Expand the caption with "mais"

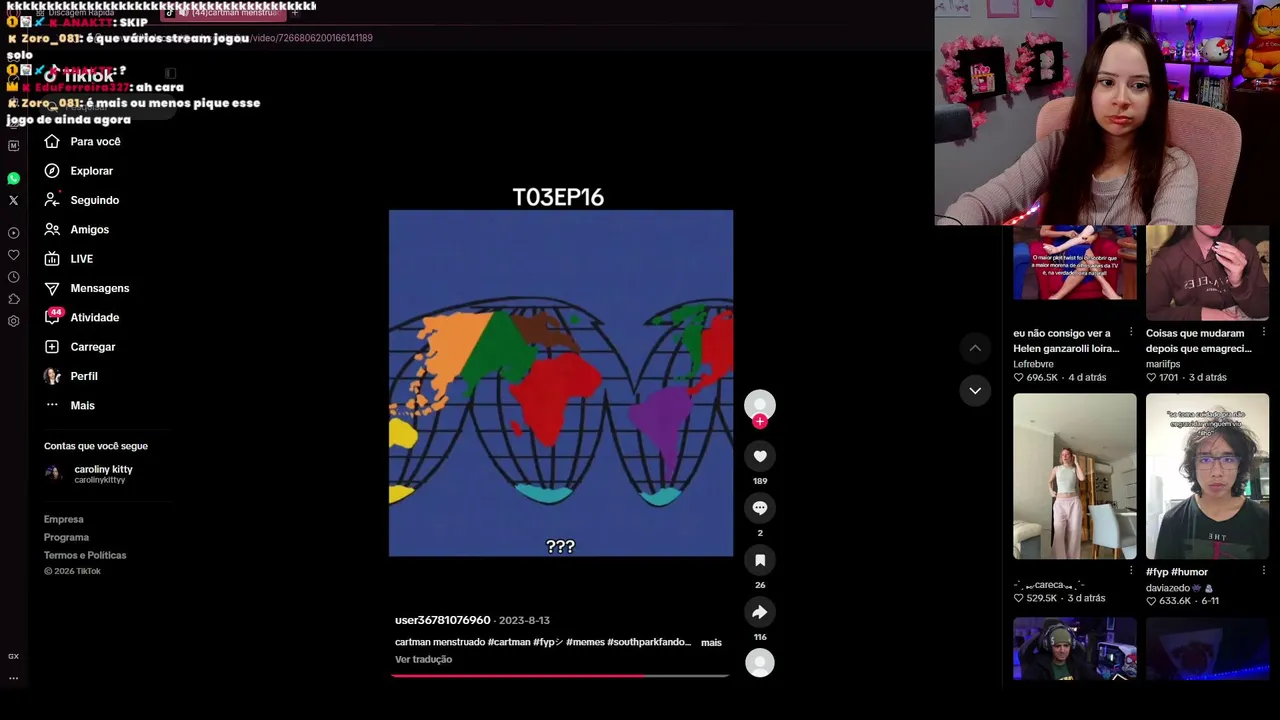pyautogui.click(x=711, y=642)
